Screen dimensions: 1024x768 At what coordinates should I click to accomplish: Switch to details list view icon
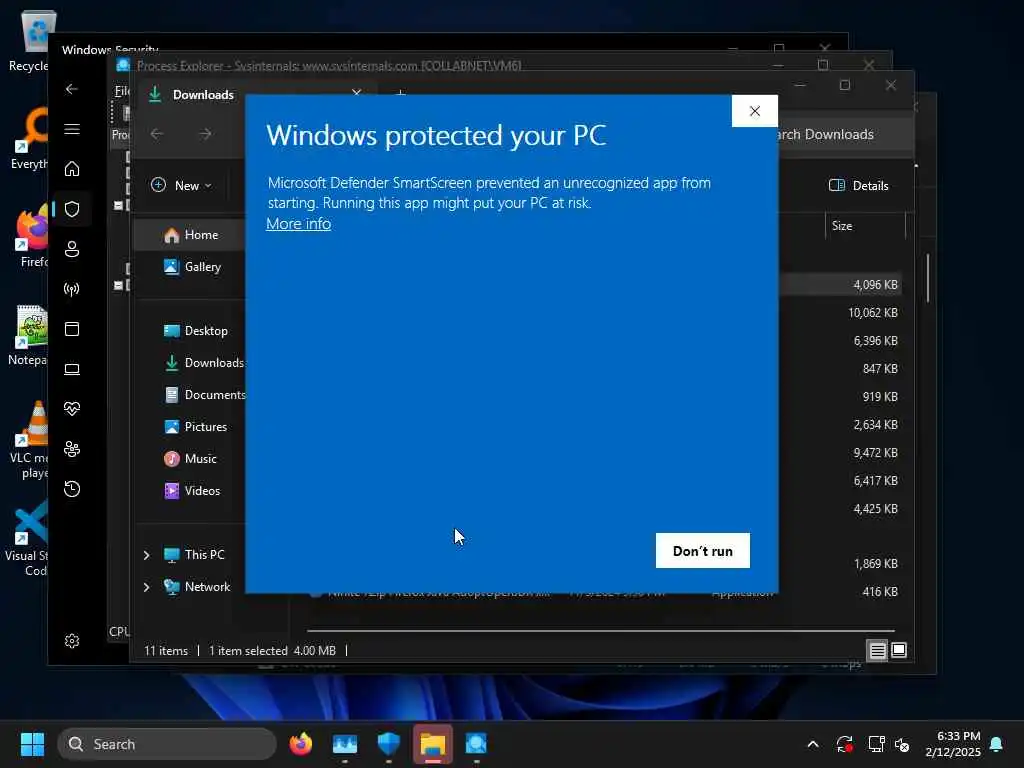877,650
